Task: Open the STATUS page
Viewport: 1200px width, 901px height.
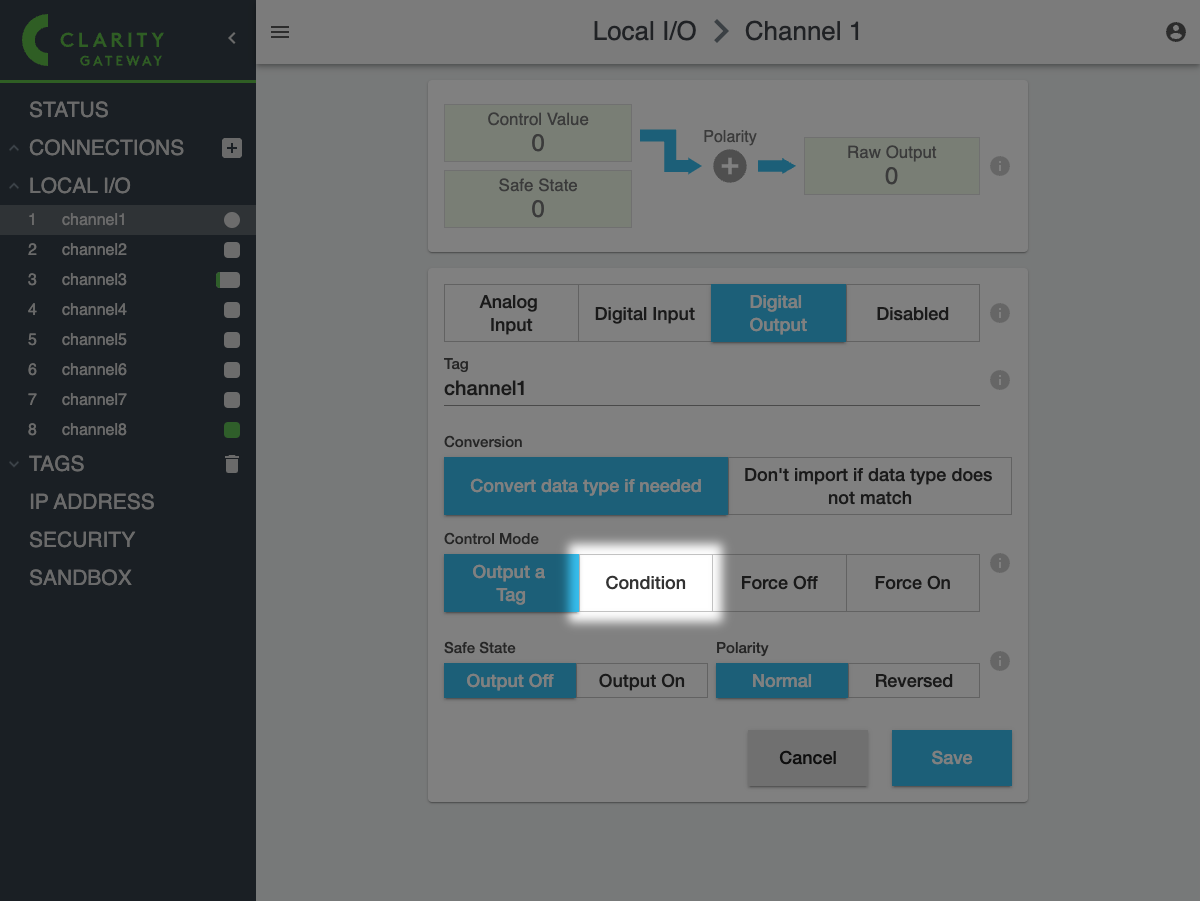Action: tap(69, 110)
